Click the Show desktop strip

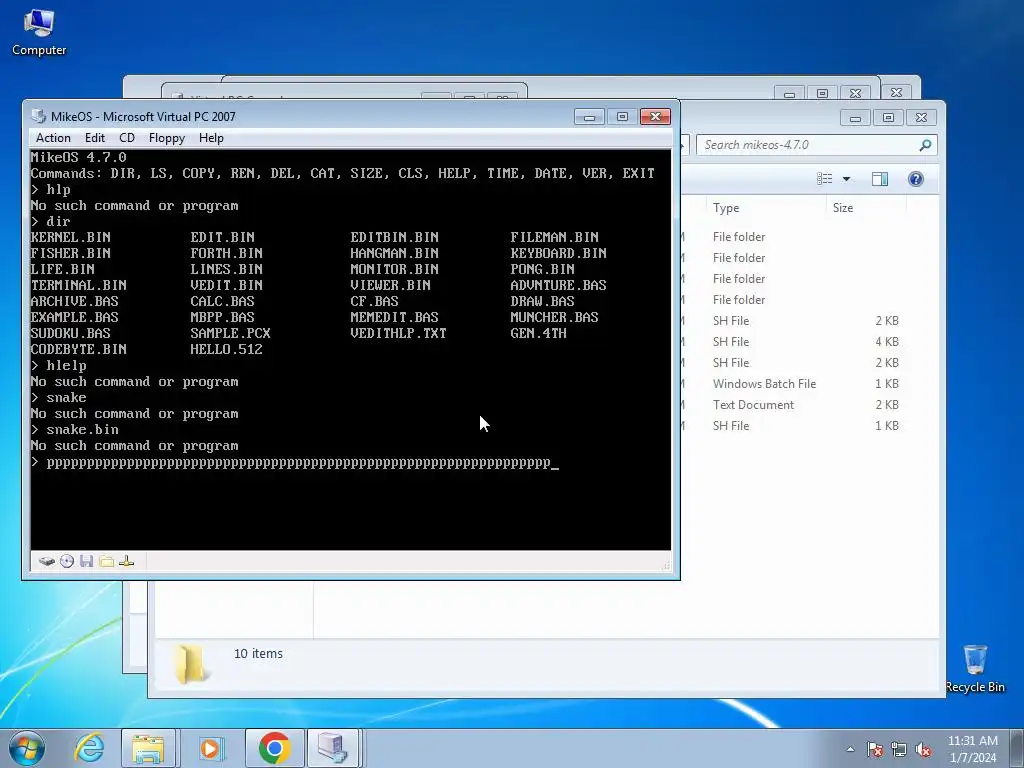point(1017,748)
